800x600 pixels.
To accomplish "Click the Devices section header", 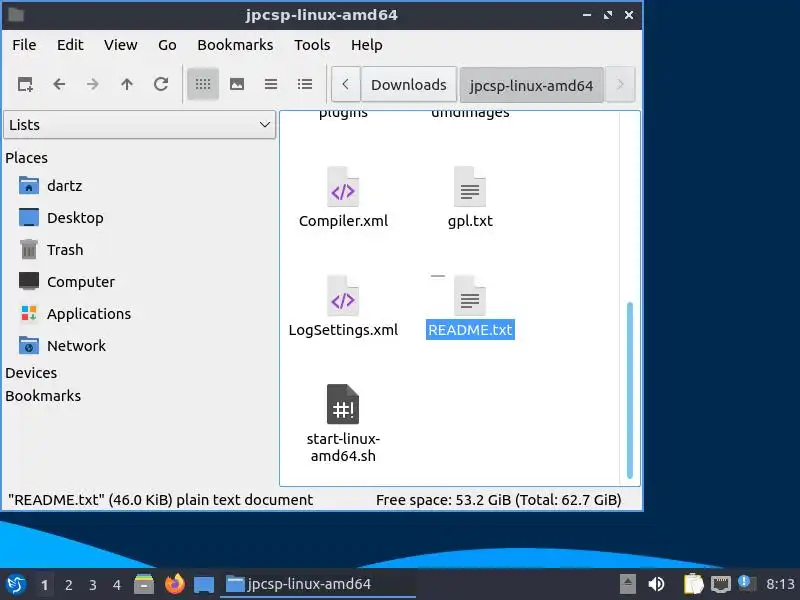I will tap(31, 373).
